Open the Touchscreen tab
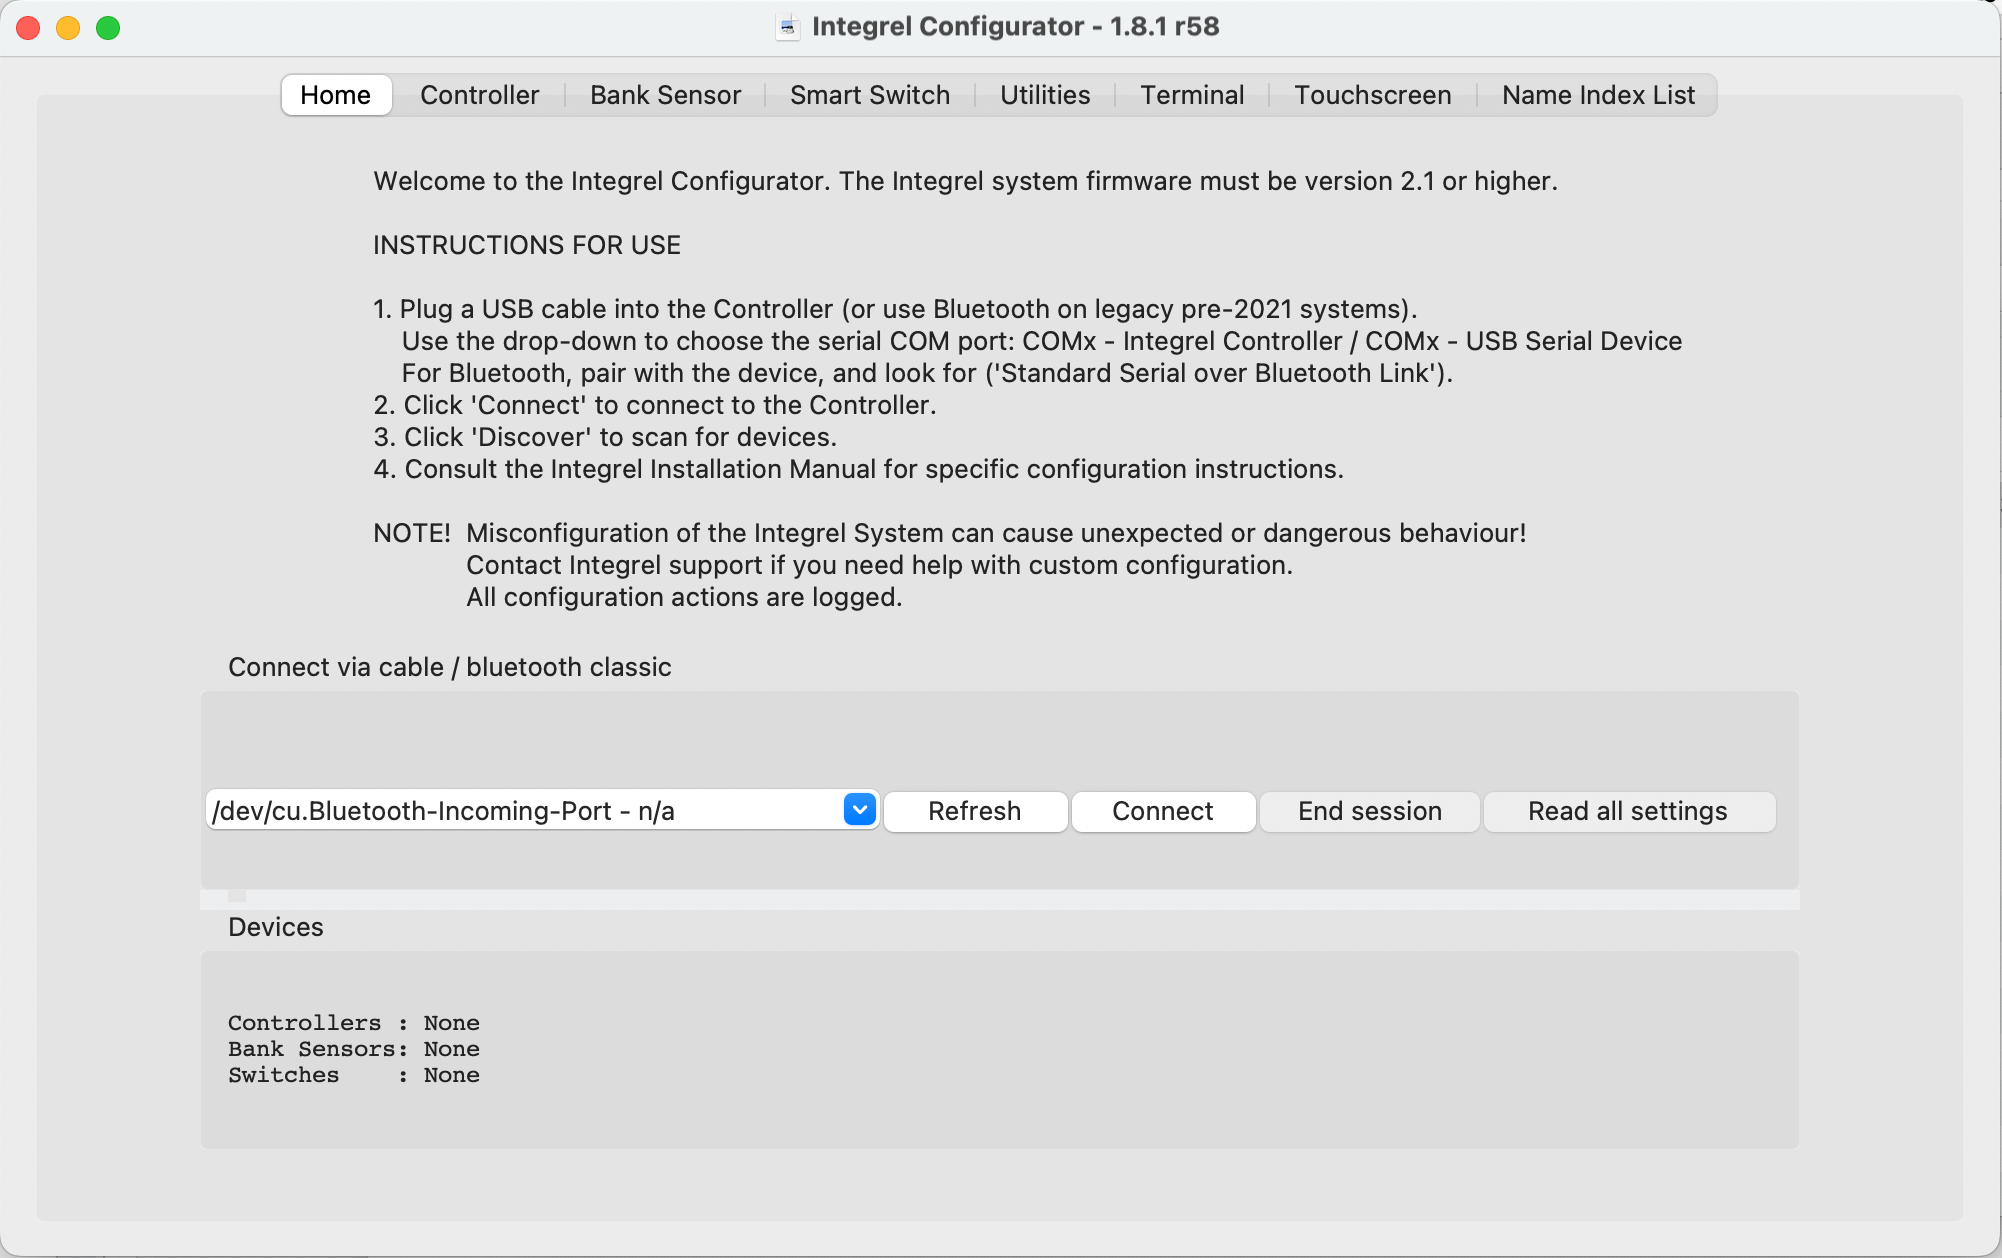The image size is (2002, 1258). (x=1373, y=95)
